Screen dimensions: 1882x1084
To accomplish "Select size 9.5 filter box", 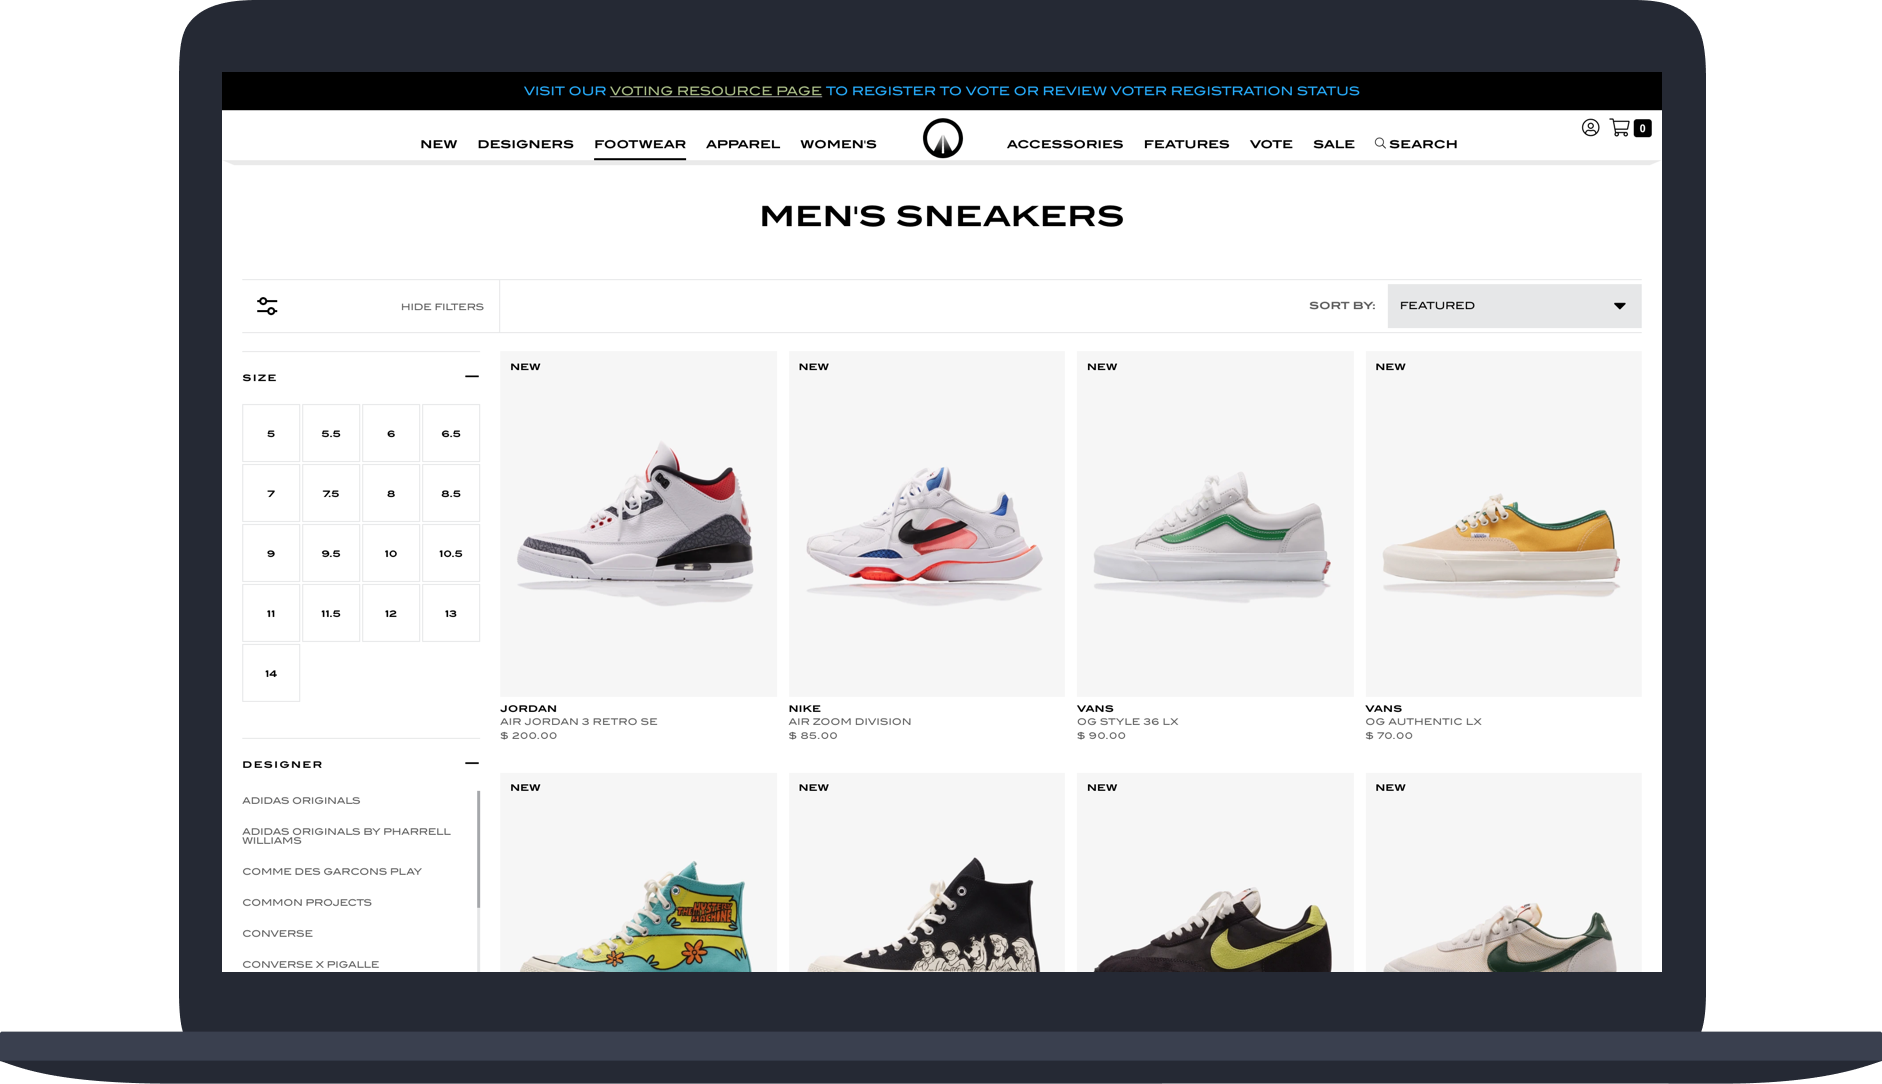I will click(331, 553).
